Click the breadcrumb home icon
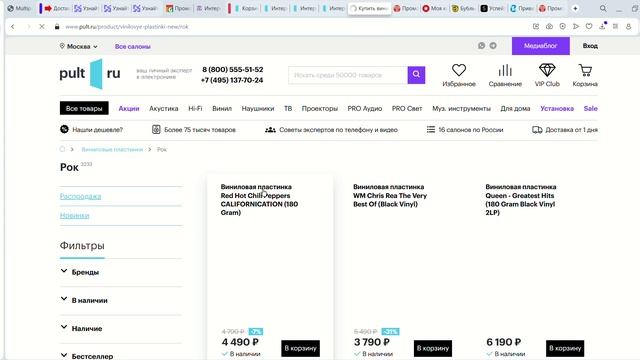The image size is (640, 360). pyautogui.click(x=62, y=149)
